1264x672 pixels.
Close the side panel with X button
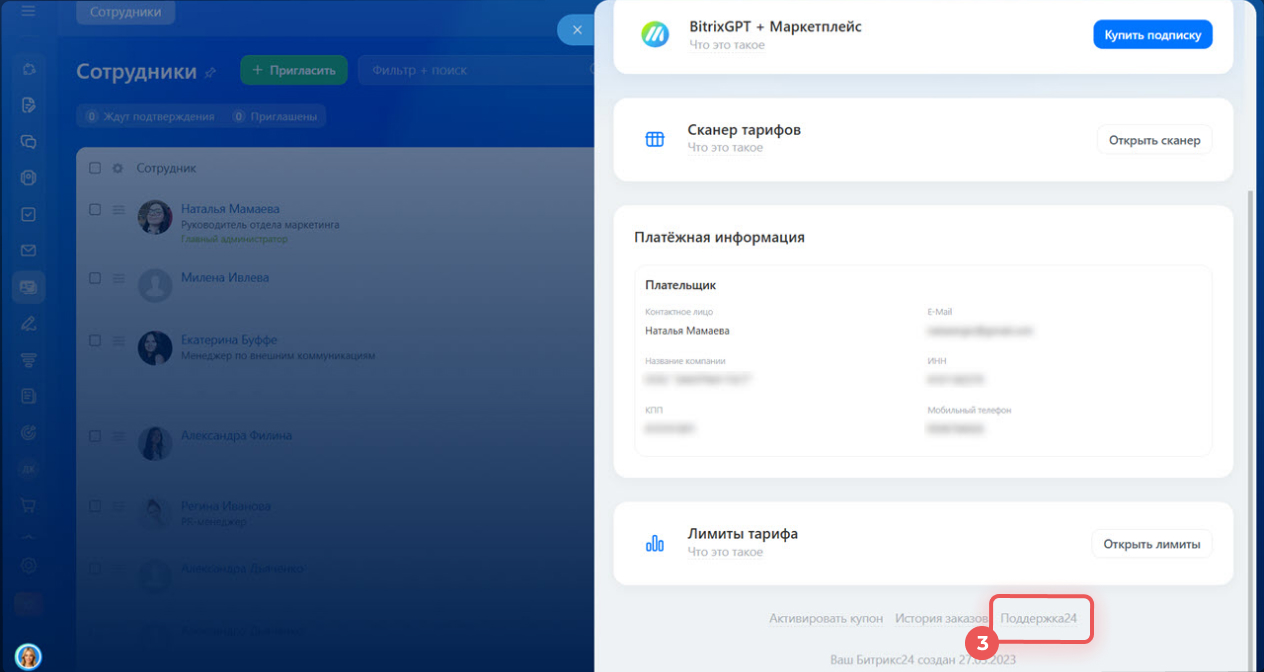coord(576,30)
